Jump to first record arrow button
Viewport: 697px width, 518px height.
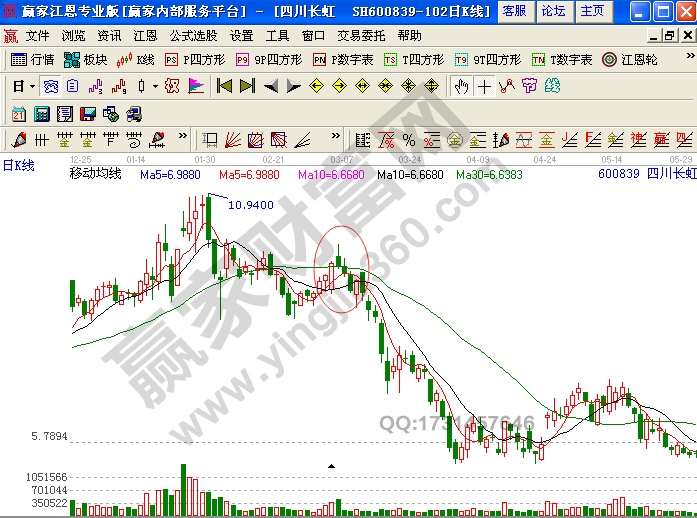tap(225, 86)
